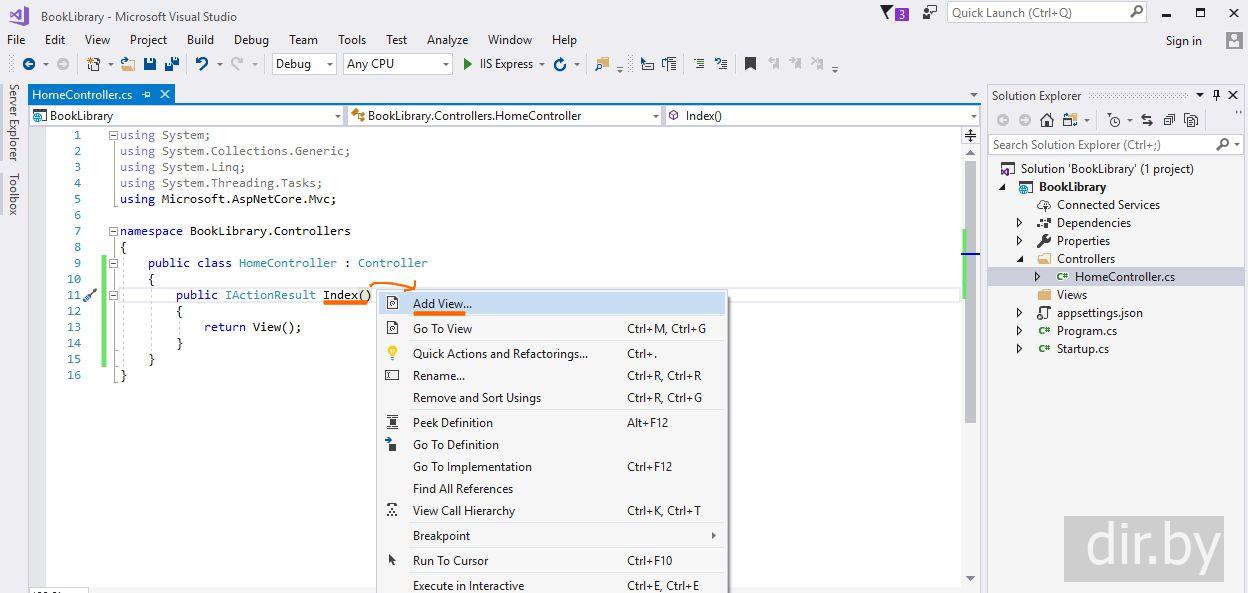Expand the Dependencies node
Image resolution: width=1248 pixels, height=593 pixels.
click(x=1020, y=223)
